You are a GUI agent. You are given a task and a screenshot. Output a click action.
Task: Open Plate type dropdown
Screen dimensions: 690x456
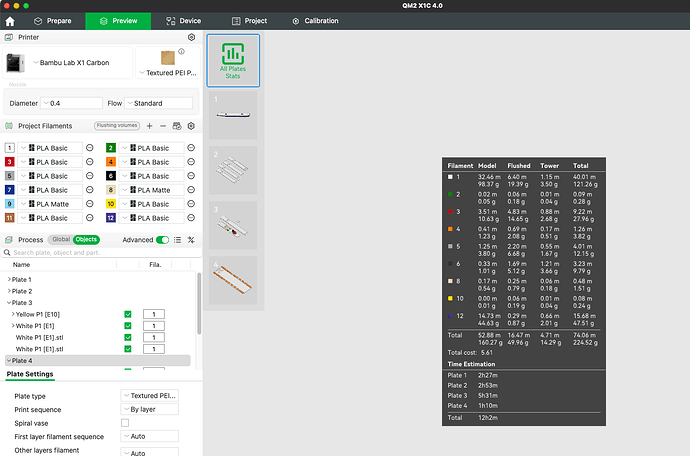click(x=150, y=396)
